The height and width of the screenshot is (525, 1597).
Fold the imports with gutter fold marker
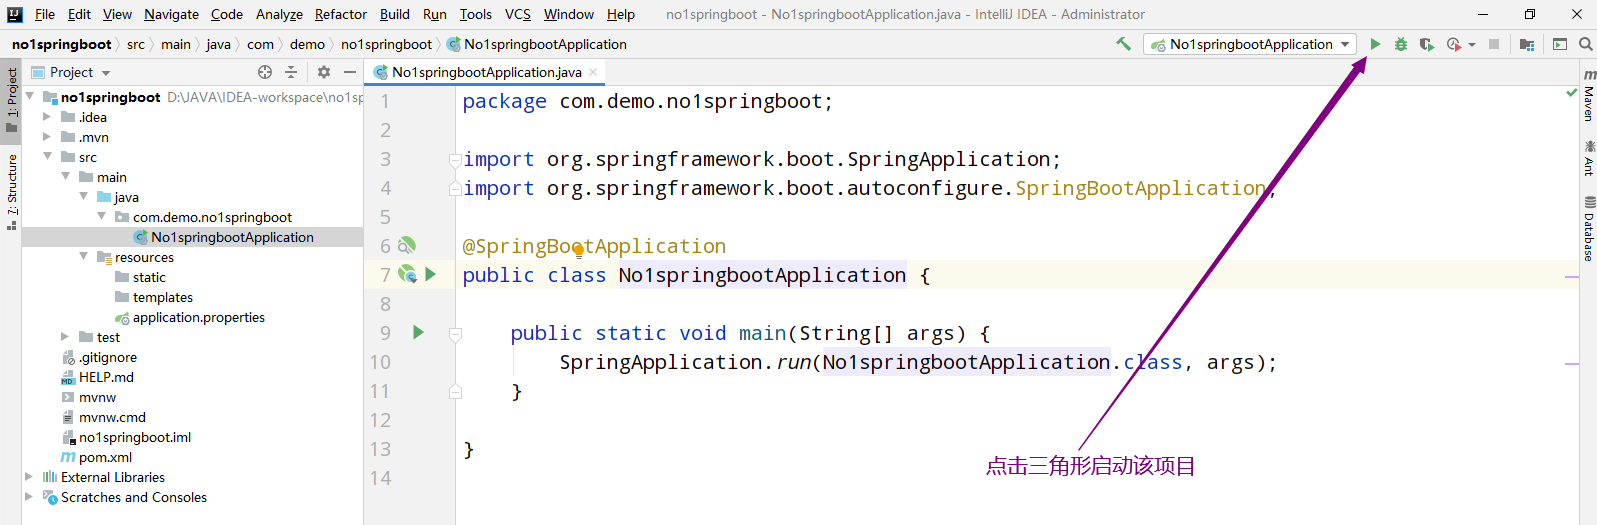tap(455, 159)
